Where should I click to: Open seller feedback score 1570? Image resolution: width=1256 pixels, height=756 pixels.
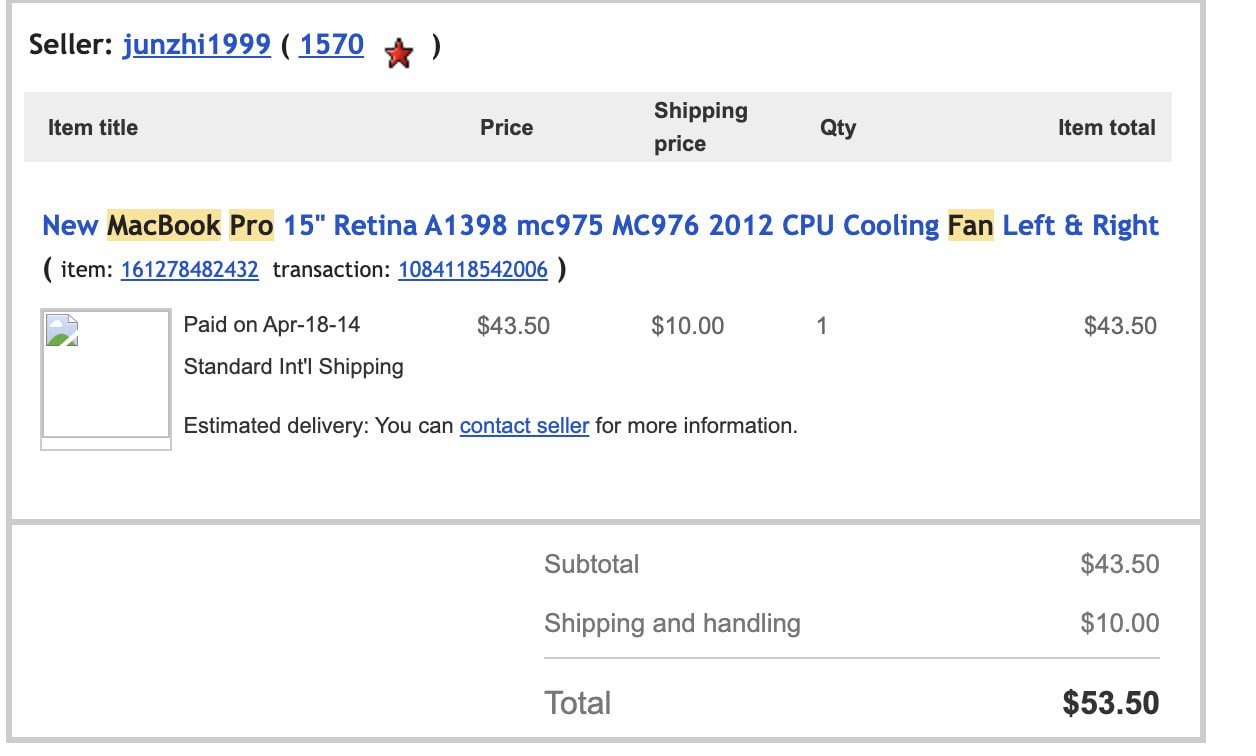(331, 45)
